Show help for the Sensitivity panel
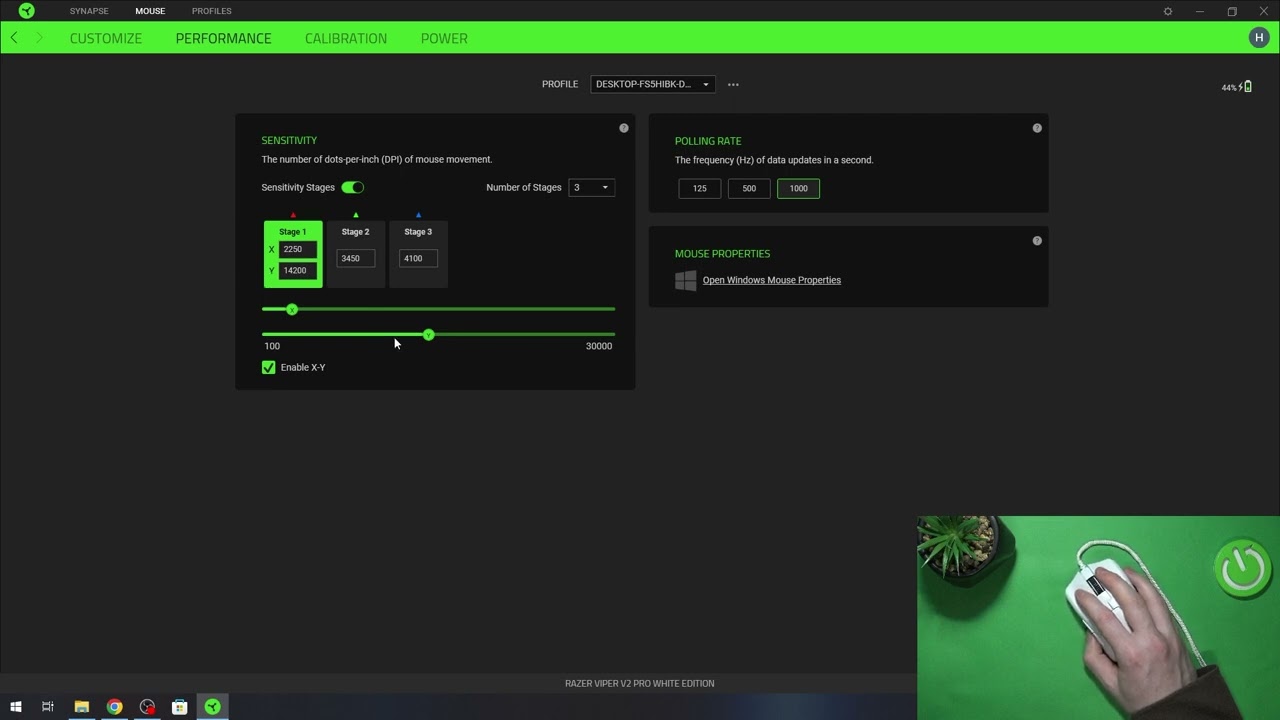This screenshot has height=720, width=1280. coord(624,128)
